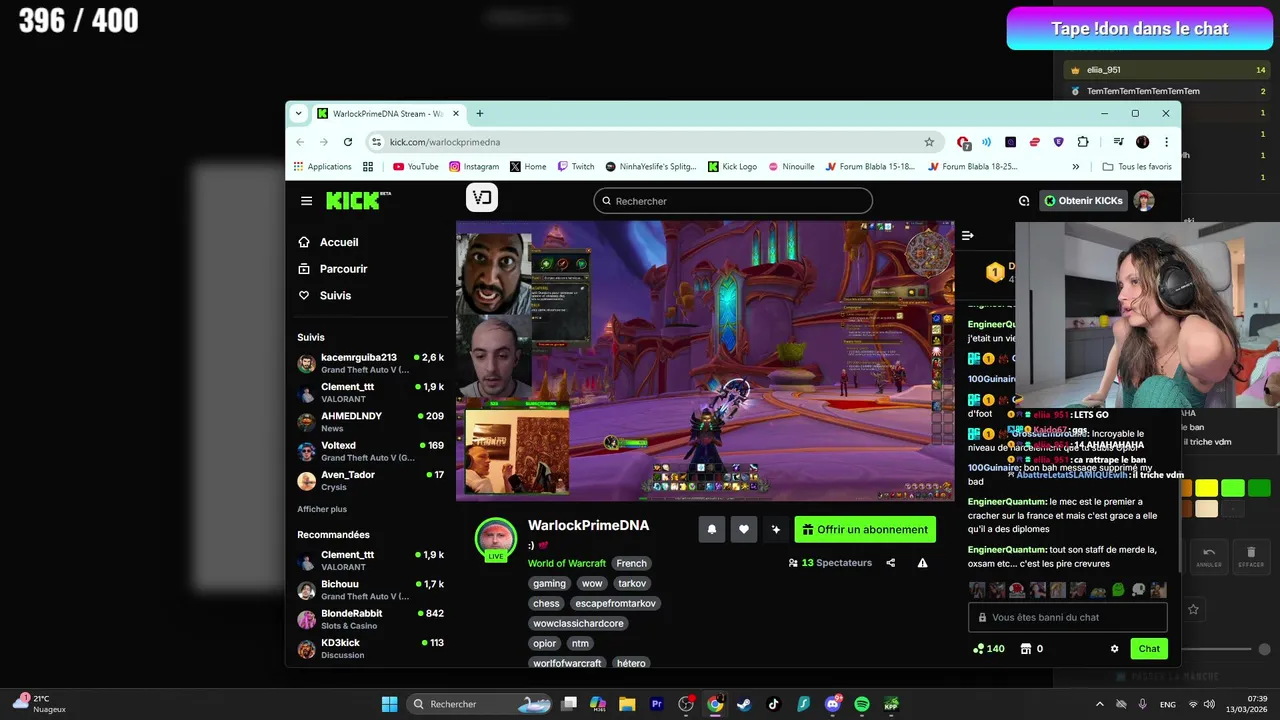Click the Chrome address bar URL
The image size is (1280, 720).
tap(445, 142)
